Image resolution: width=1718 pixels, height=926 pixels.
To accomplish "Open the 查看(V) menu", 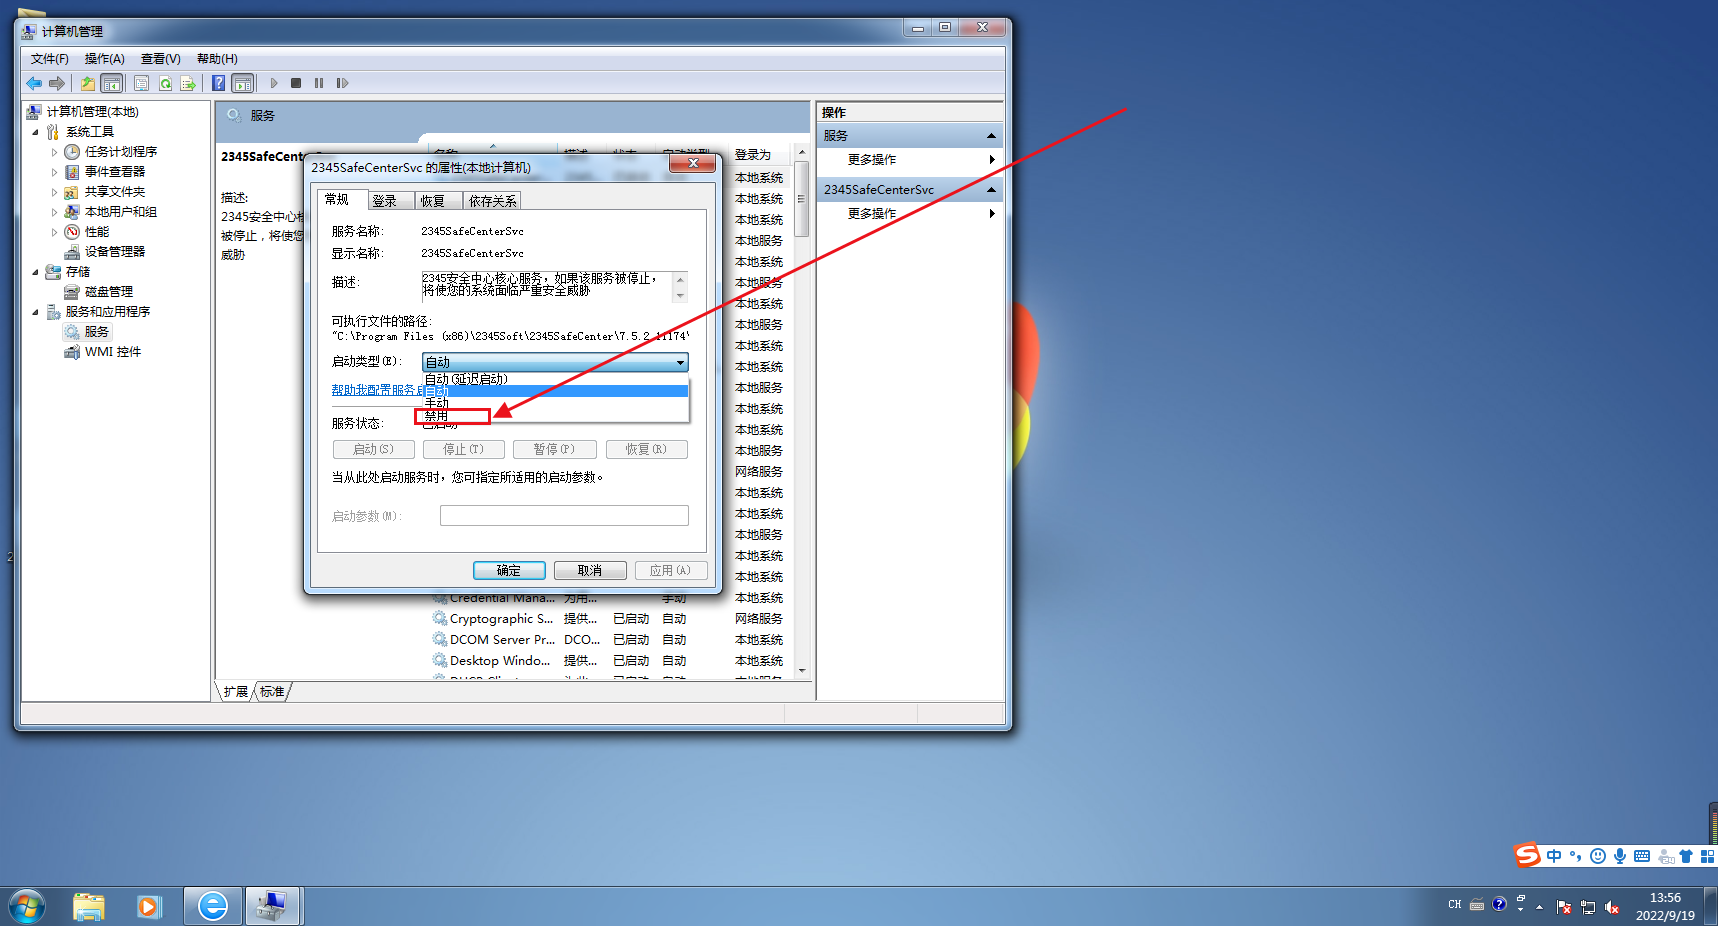I will pos(160,59).
